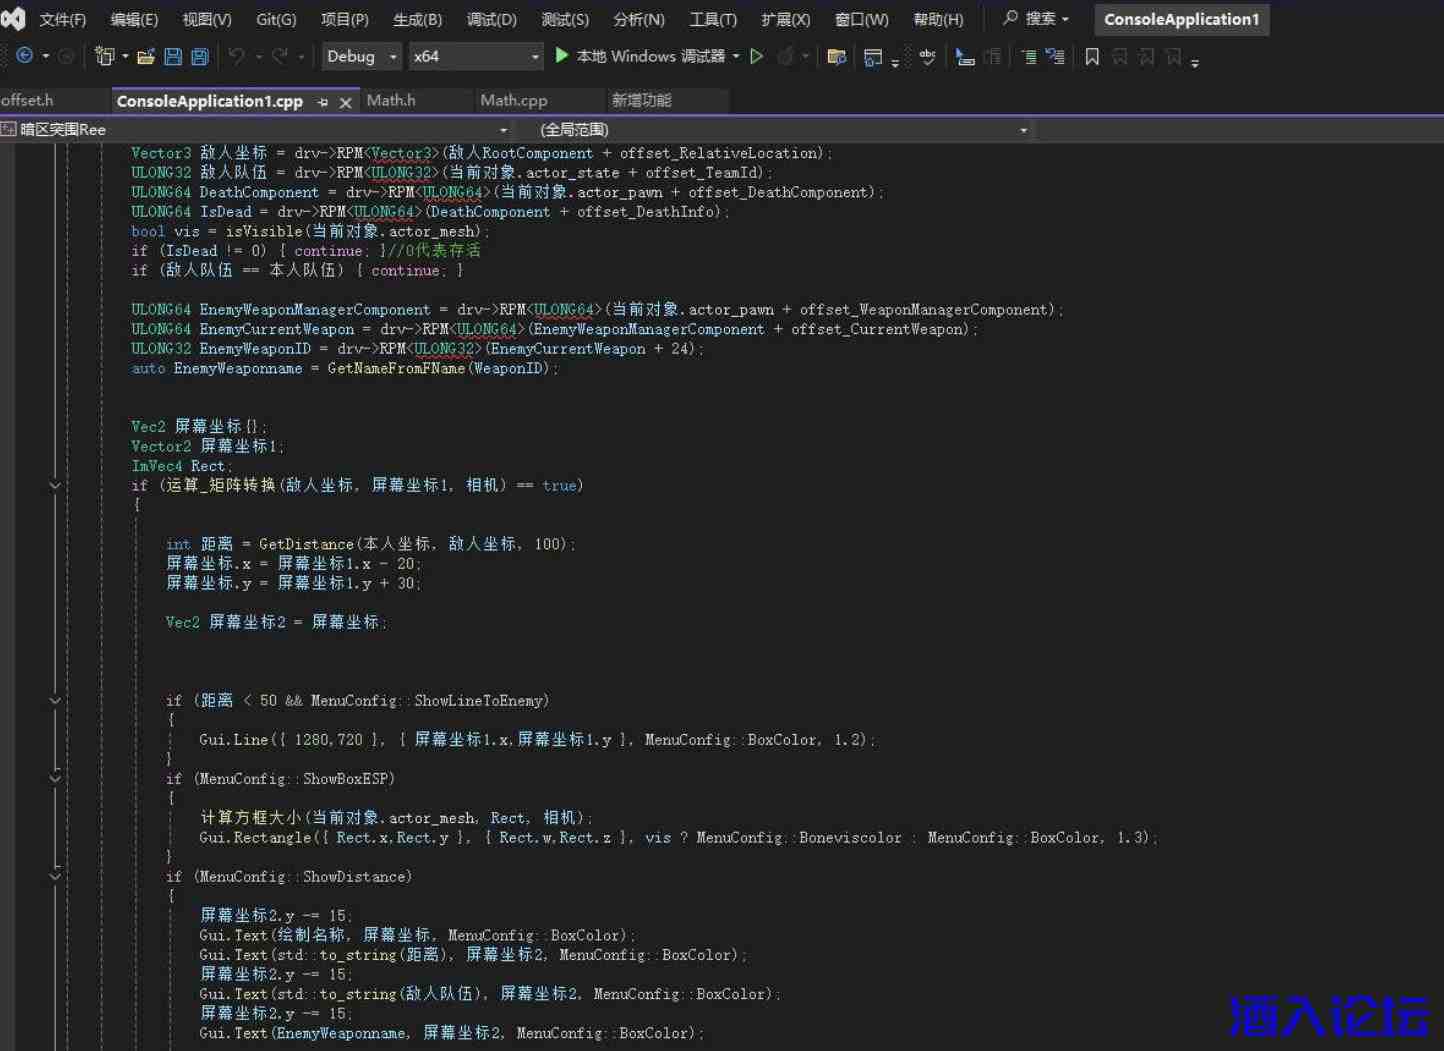Close the ConsoleApplication1.cpp tab
Screen dimensions: 1444x1051
[x=346, y=102]
